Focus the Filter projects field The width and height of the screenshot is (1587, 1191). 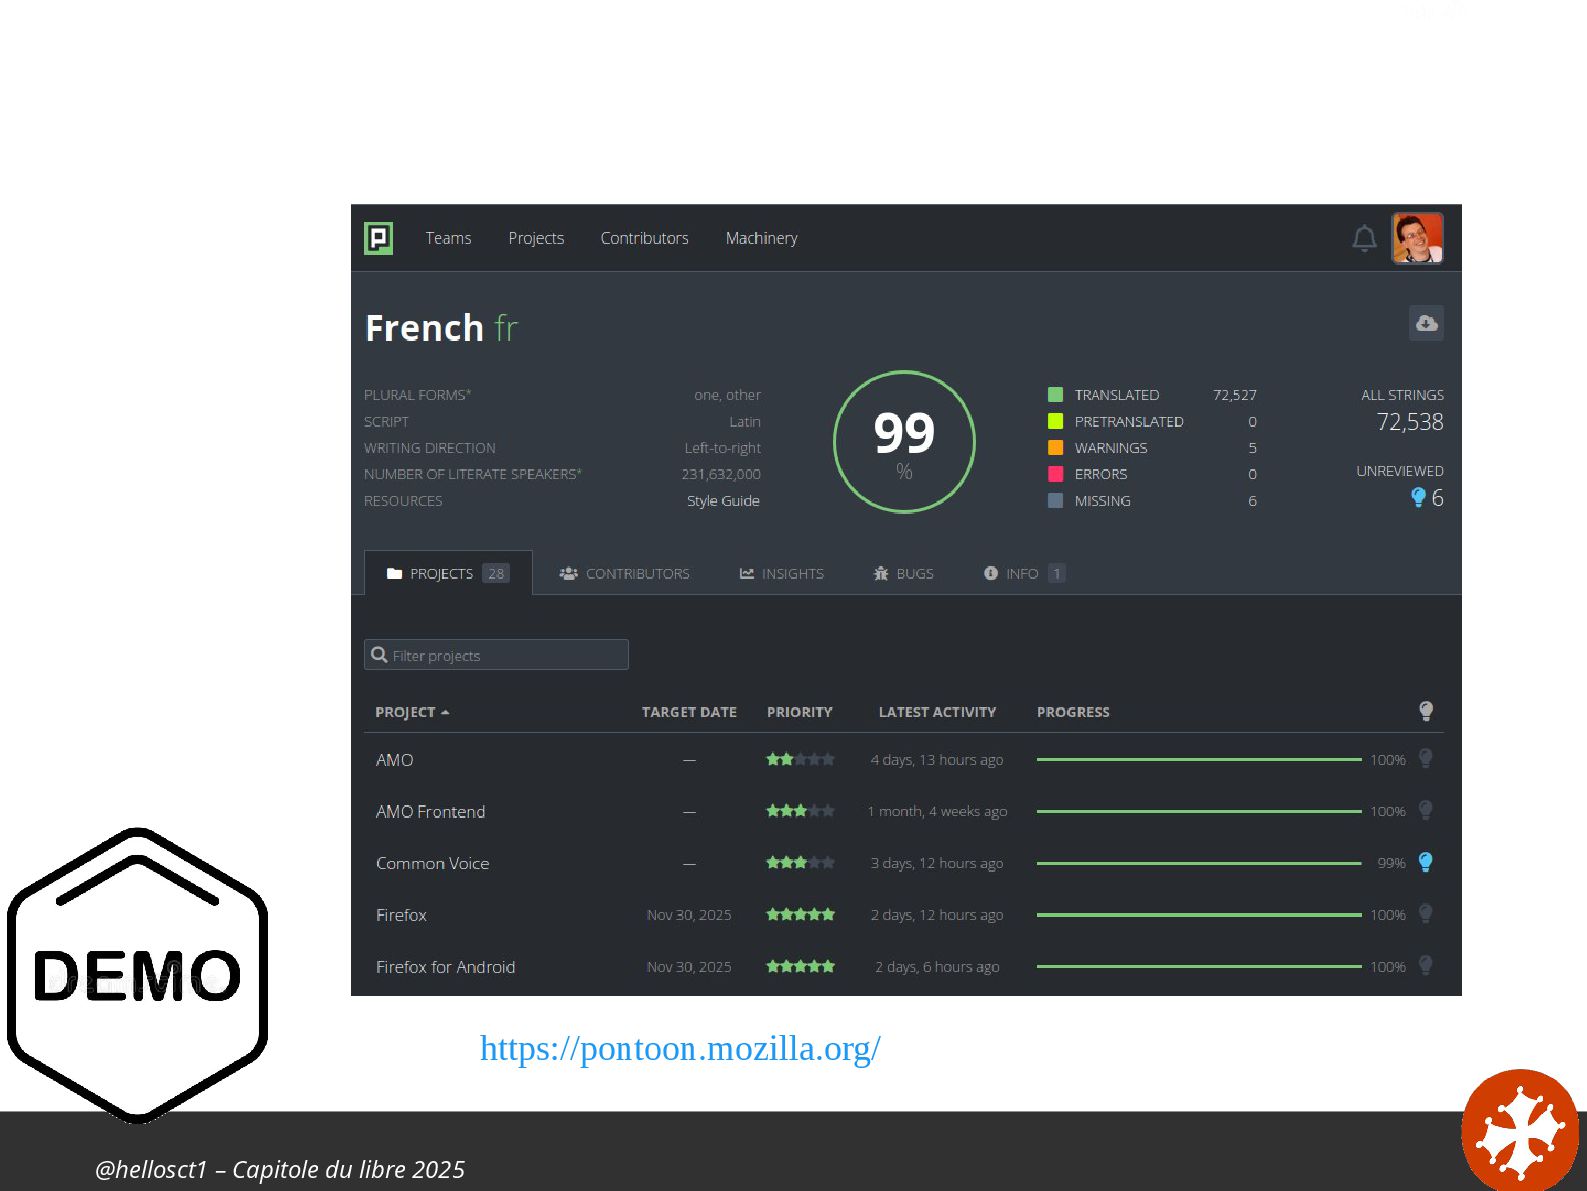496,655
